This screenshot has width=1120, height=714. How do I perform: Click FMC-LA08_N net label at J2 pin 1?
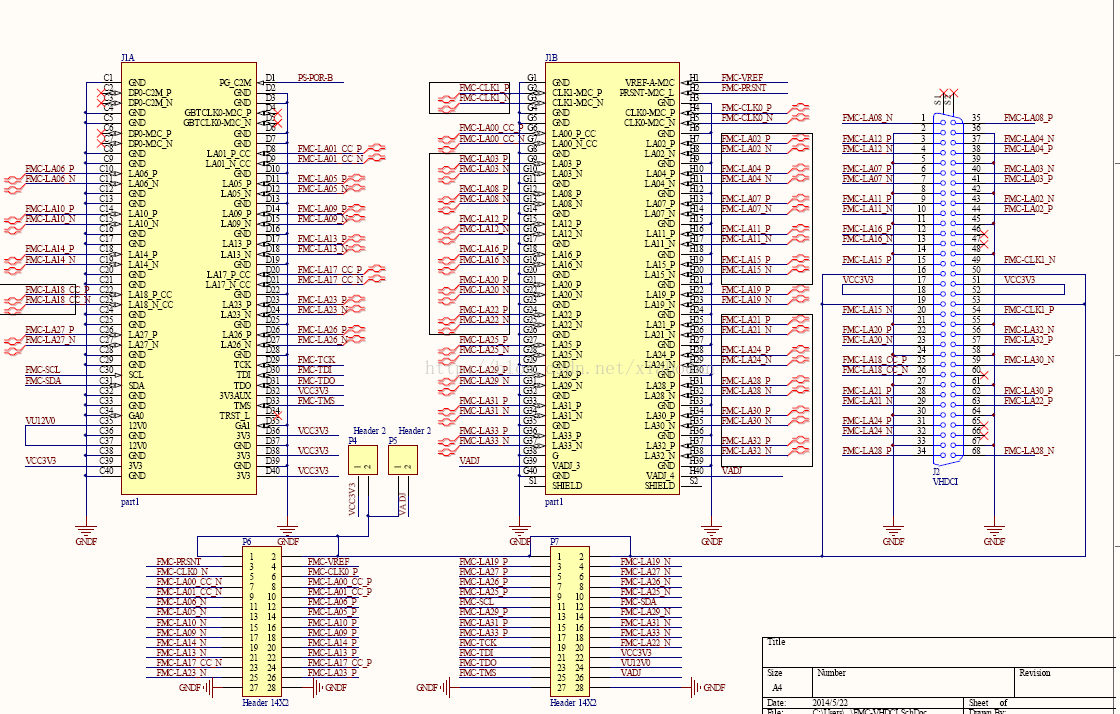(x=867, y=118)
